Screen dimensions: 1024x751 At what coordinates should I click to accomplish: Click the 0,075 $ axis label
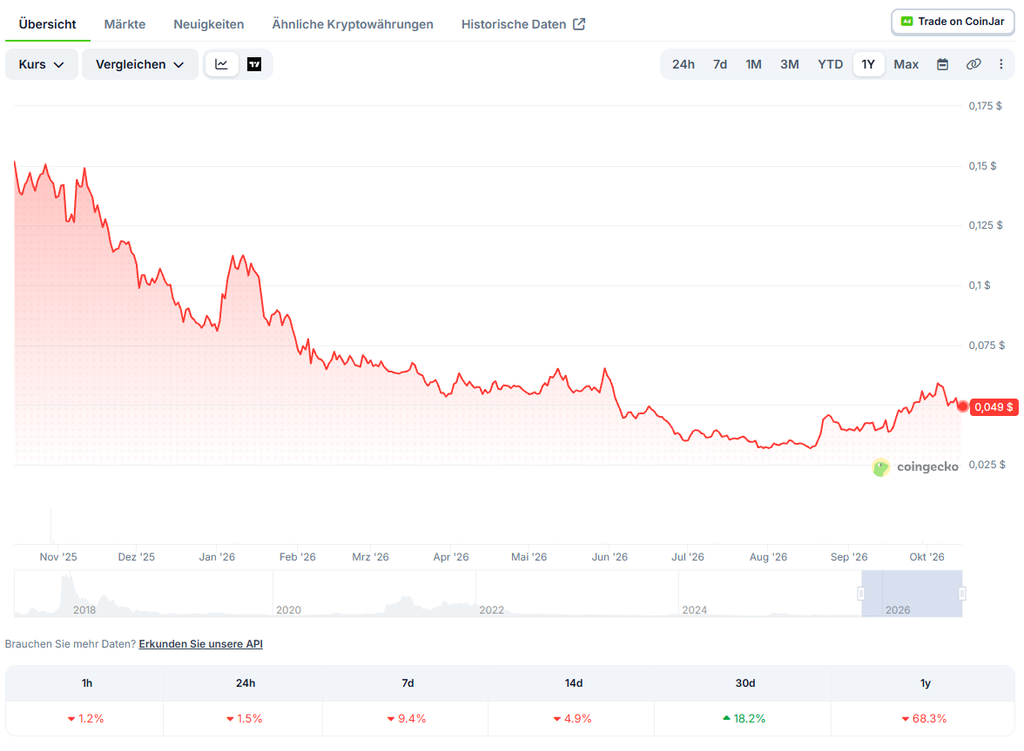(986, 345)
